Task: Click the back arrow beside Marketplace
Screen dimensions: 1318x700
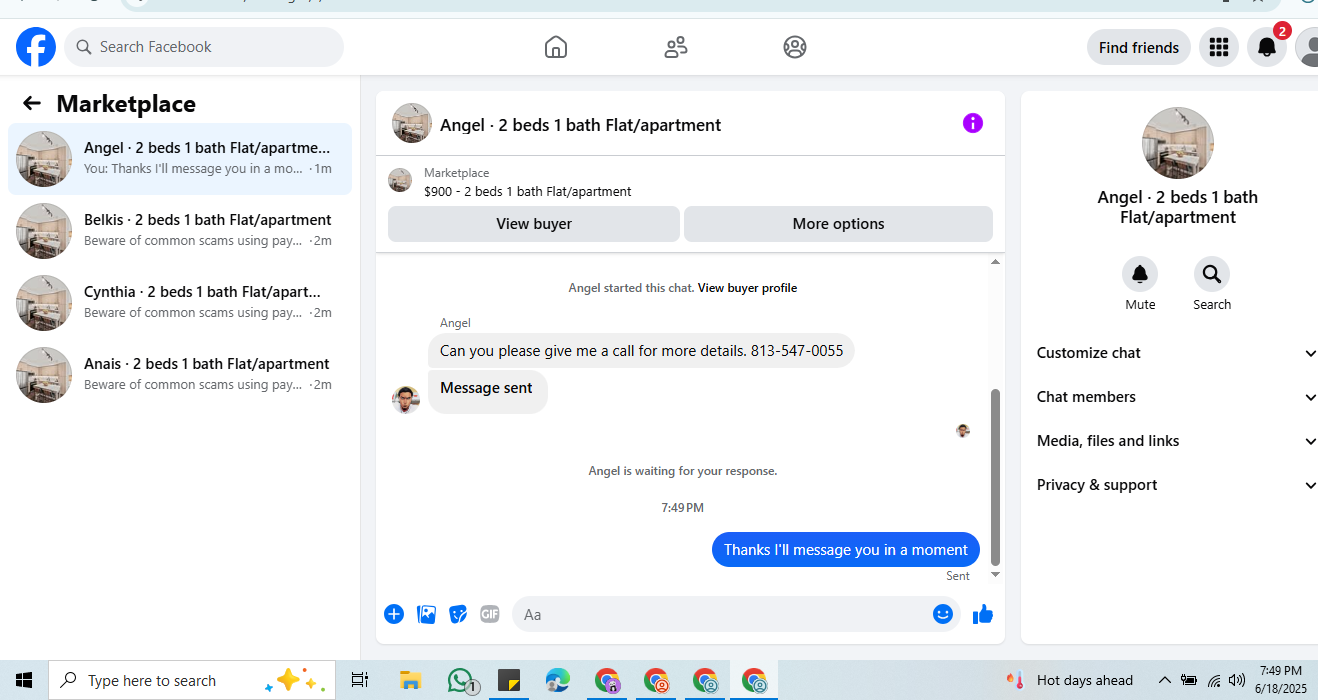Action: point(32,103)
